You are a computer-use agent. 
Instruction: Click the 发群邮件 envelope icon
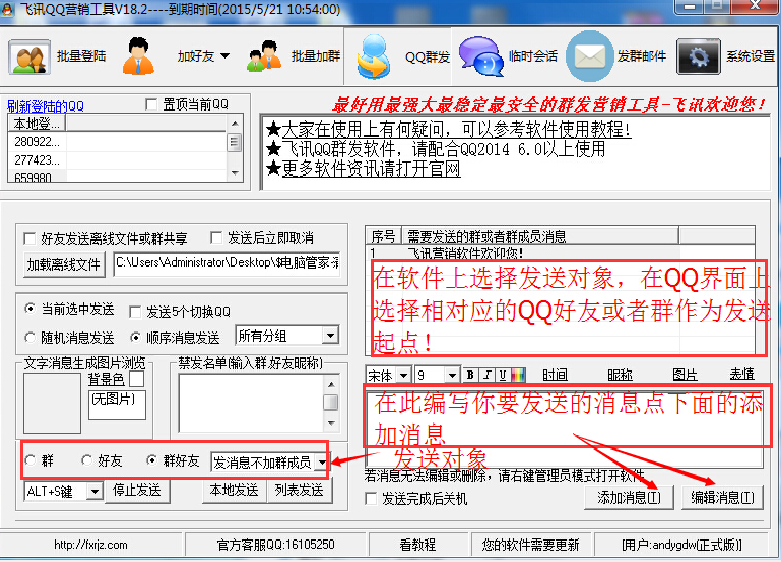[590, 56]
